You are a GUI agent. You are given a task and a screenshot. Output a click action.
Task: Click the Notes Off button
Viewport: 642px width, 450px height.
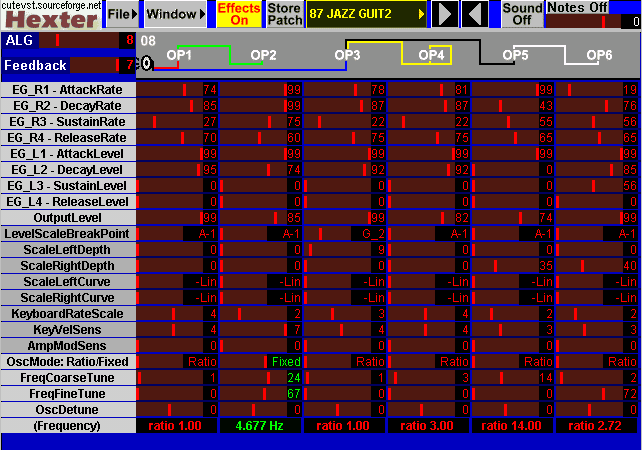tap(577, 7)
